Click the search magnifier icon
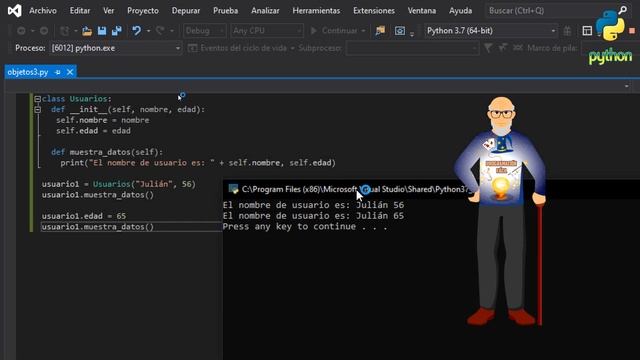Screen dimensions: 640x360 click(622, 10)
